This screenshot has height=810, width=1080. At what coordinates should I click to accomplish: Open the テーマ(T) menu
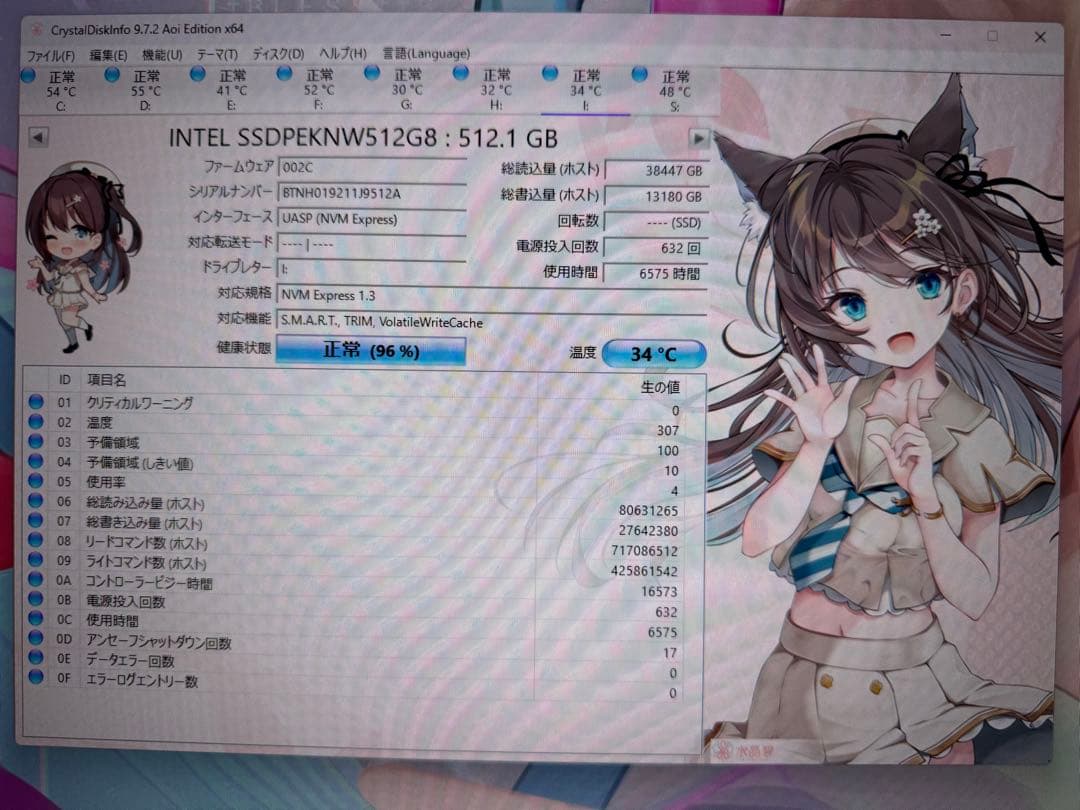[x=217, y=54]
